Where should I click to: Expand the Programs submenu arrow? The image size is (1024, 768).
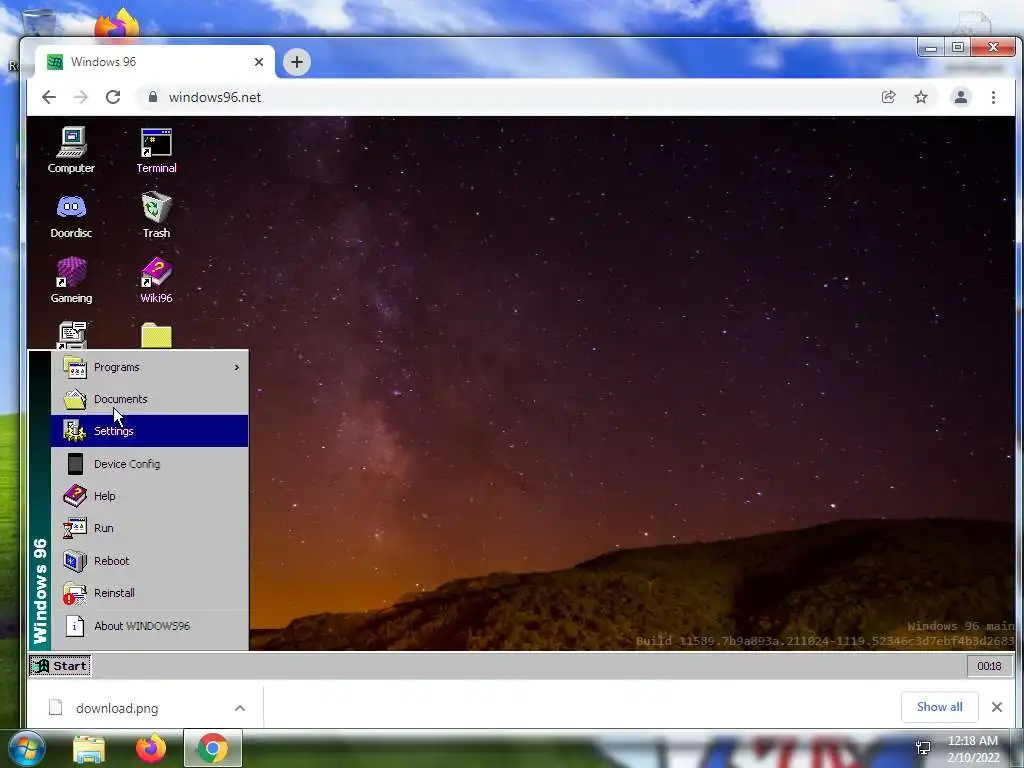(x=236, y=368)
